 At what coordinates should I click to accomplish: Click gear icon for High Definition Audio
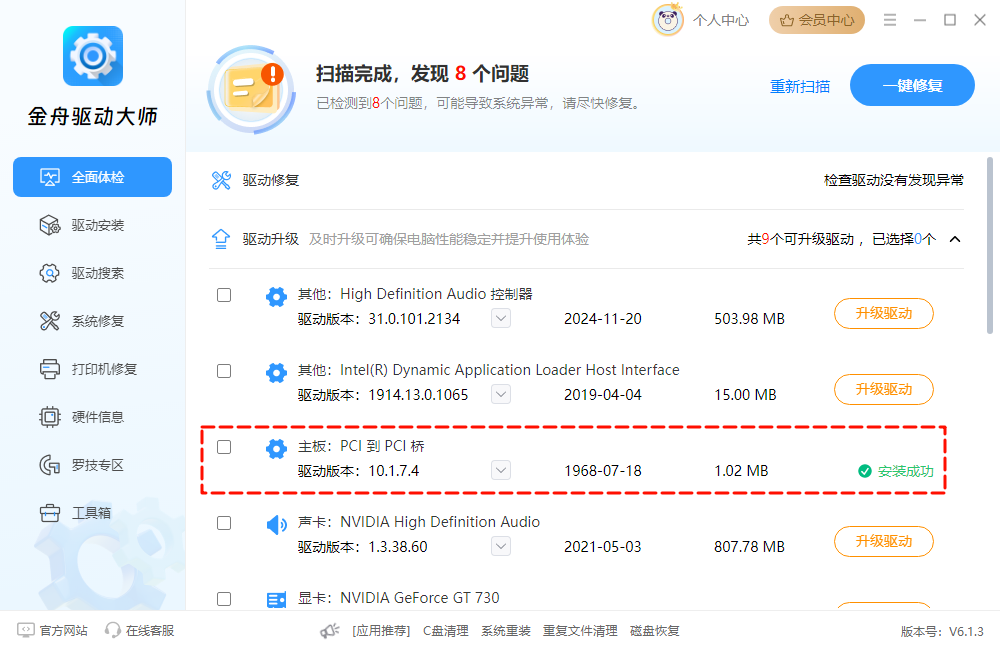point(276,297)
